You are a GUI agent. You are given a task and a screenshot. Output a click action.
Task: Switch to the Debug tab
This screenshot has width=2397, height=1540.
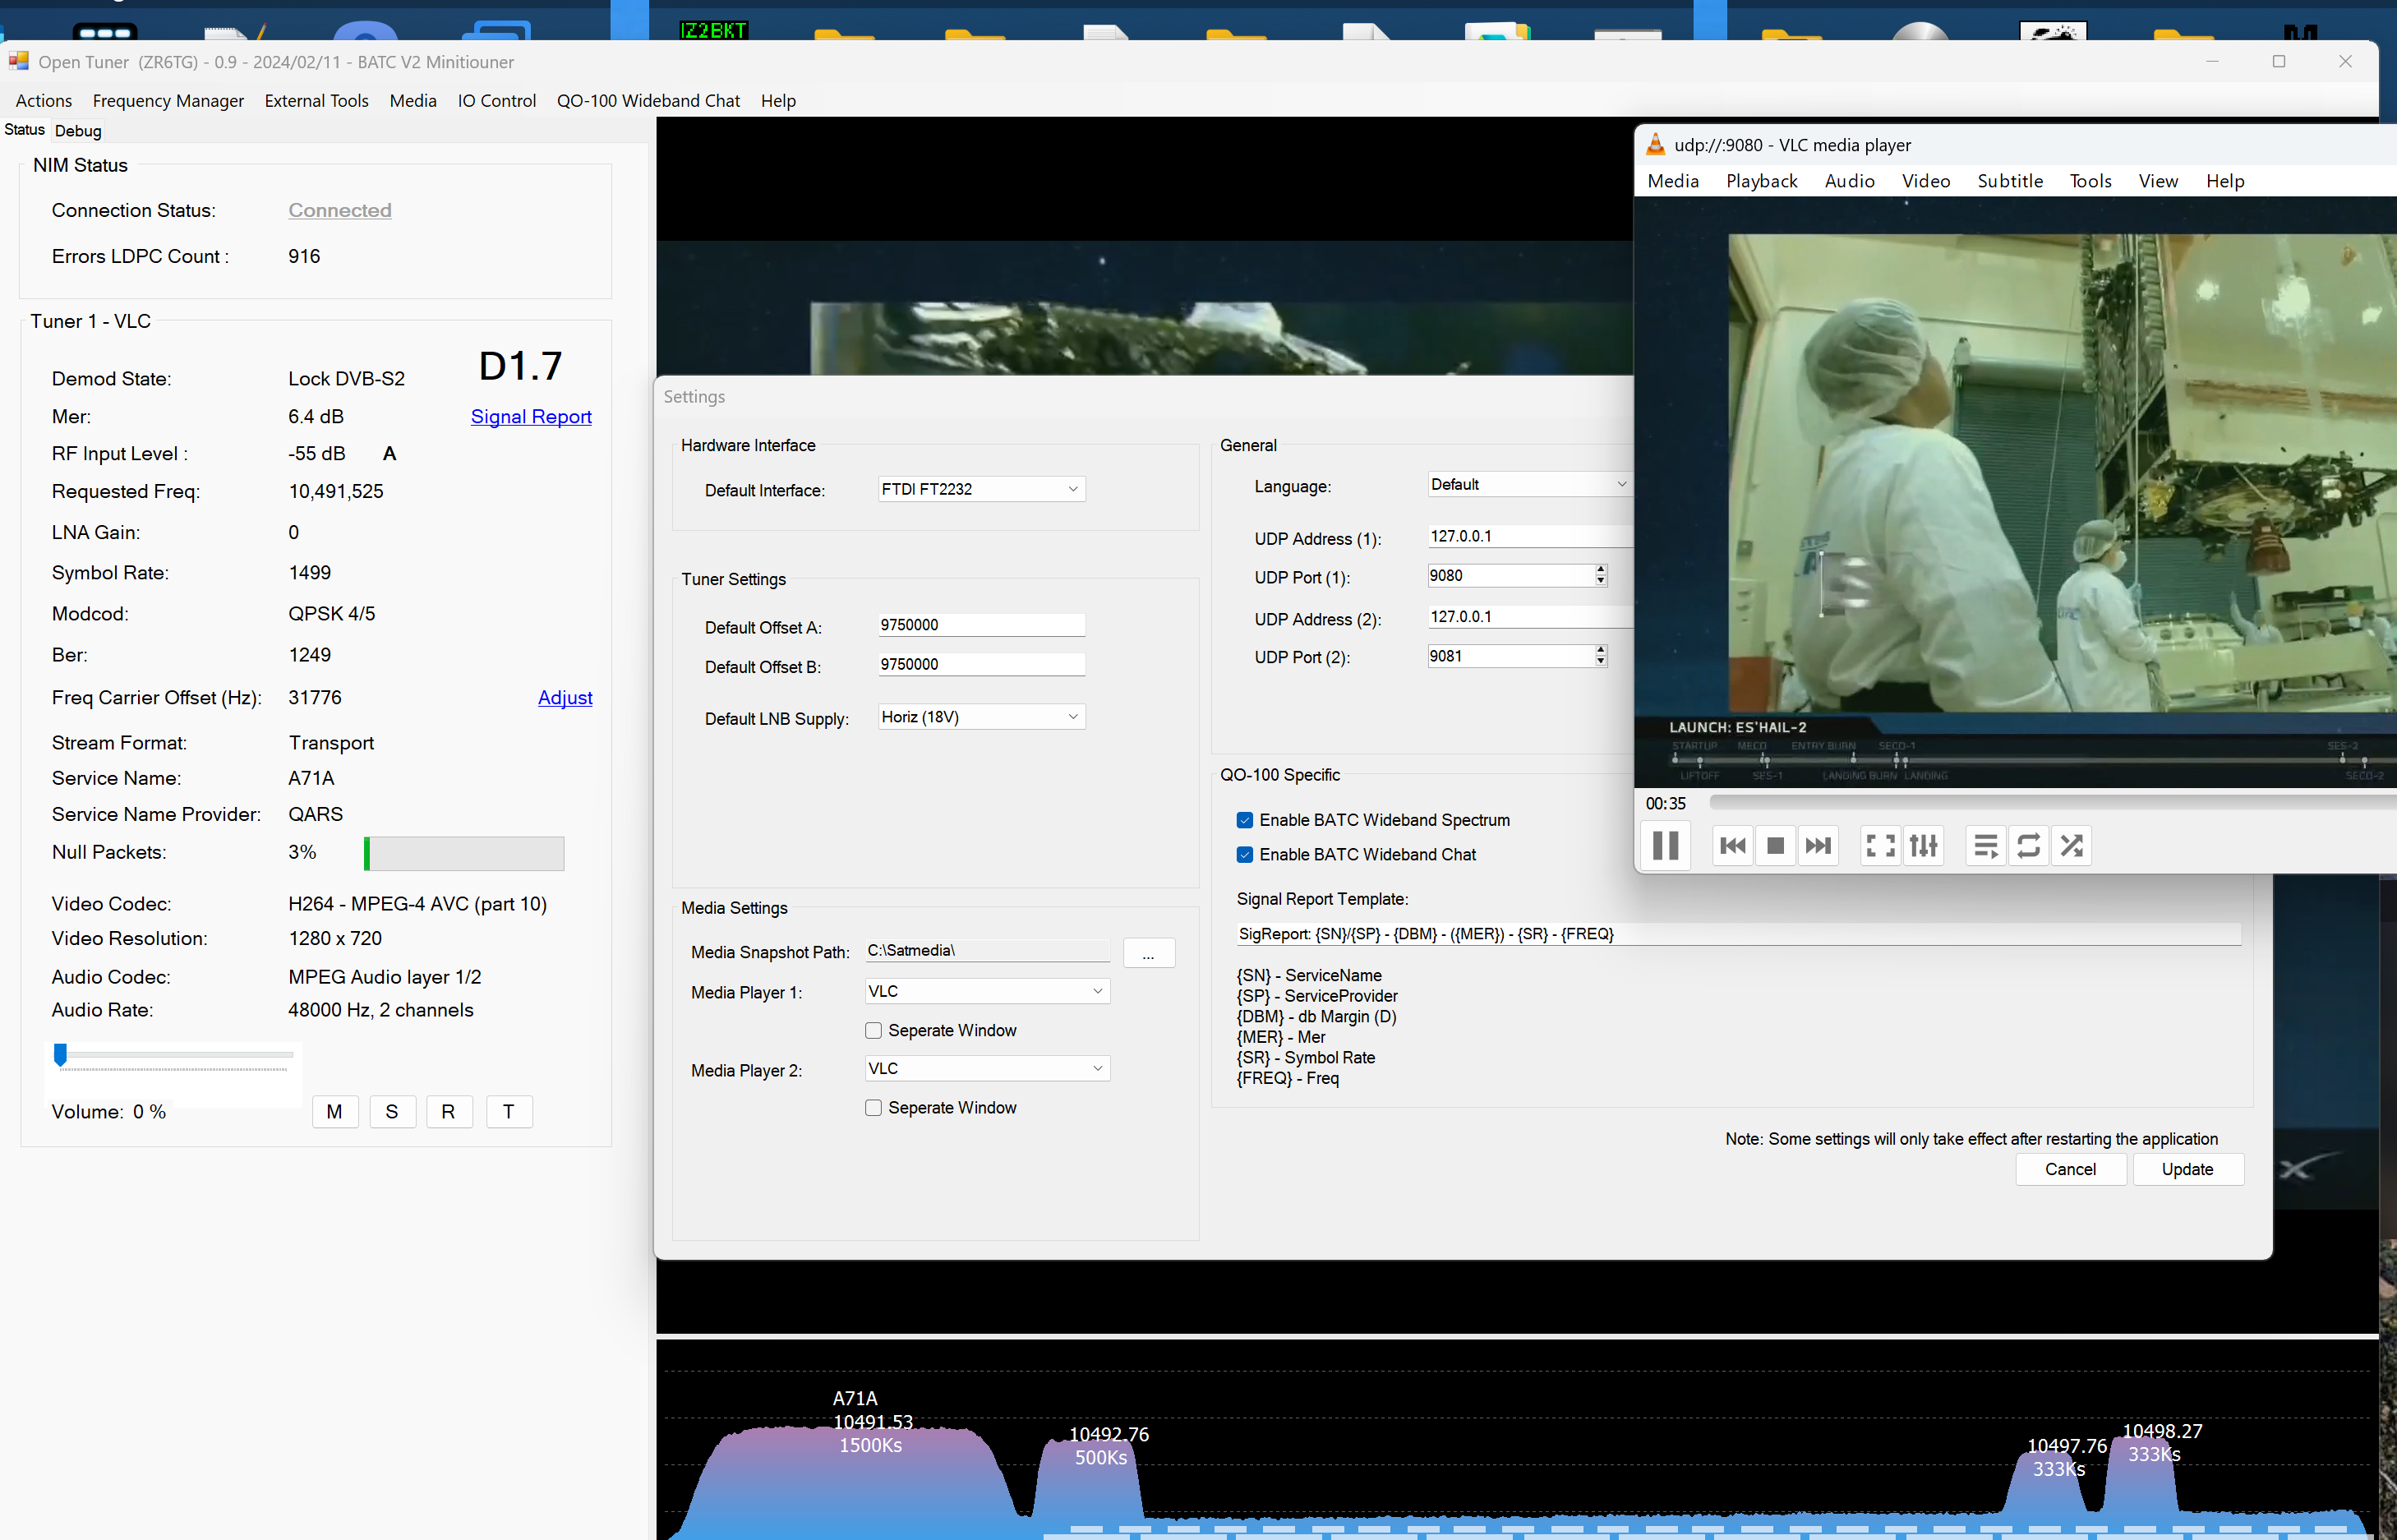coord(78,131)
